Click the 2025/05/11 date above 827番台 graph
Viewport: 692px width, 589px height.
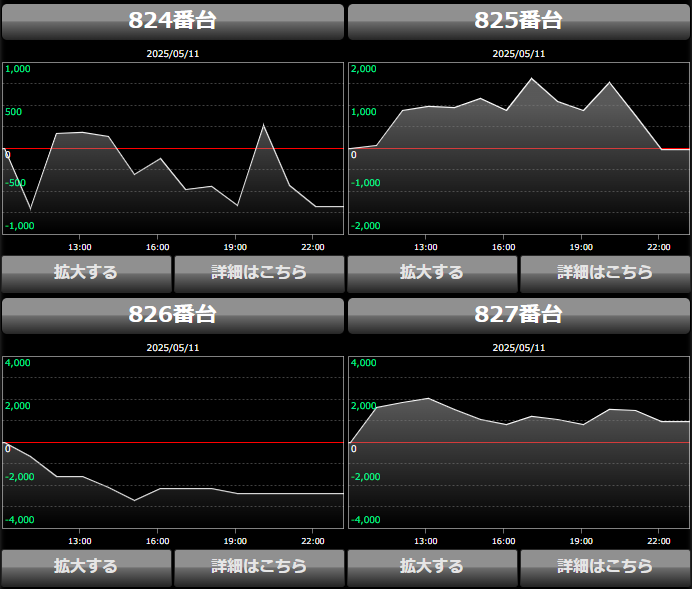click(x=519, y=348)
